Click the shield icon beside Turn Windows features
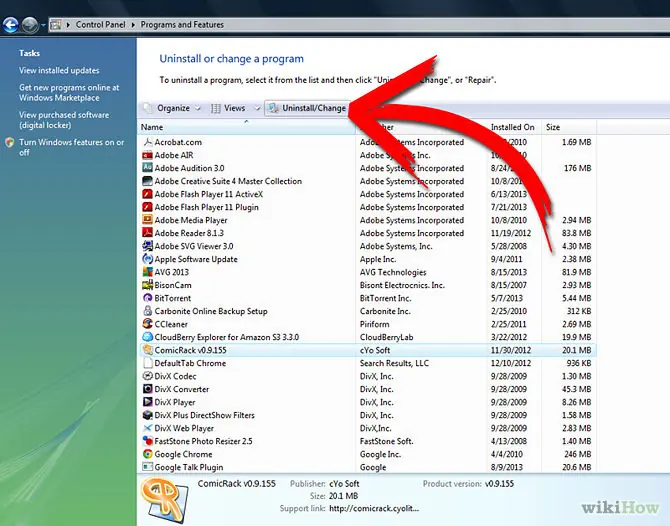 (x=9, y=142)
